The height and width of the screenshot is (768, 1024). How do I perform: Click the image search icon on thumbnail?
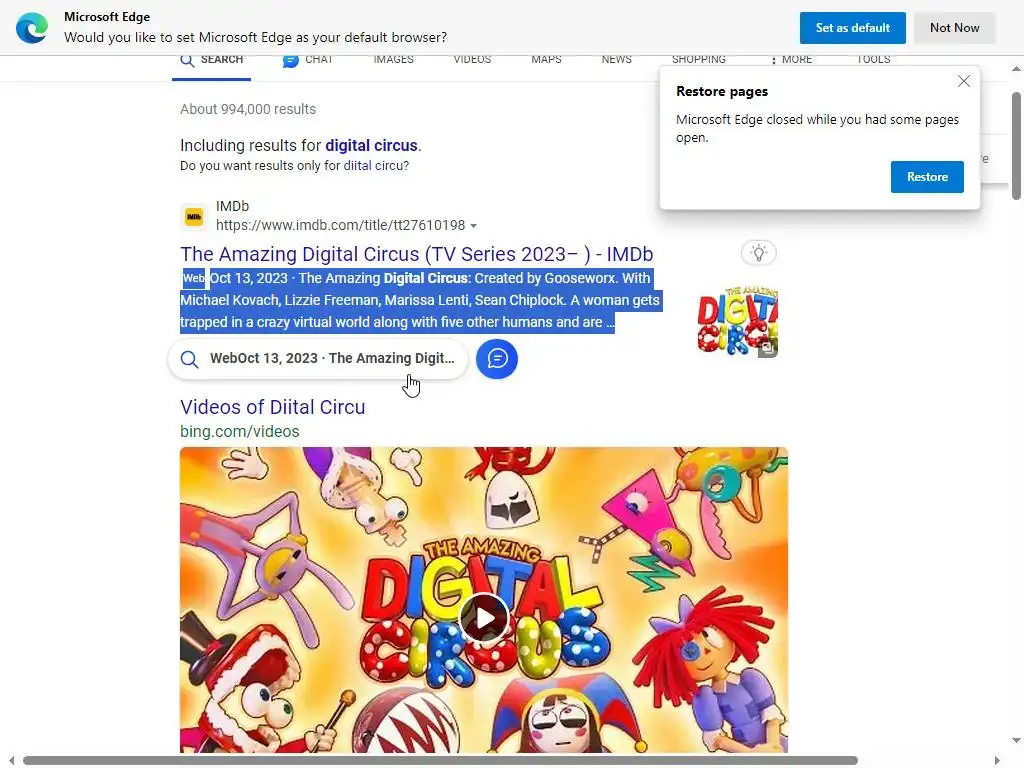click(768, 349)
